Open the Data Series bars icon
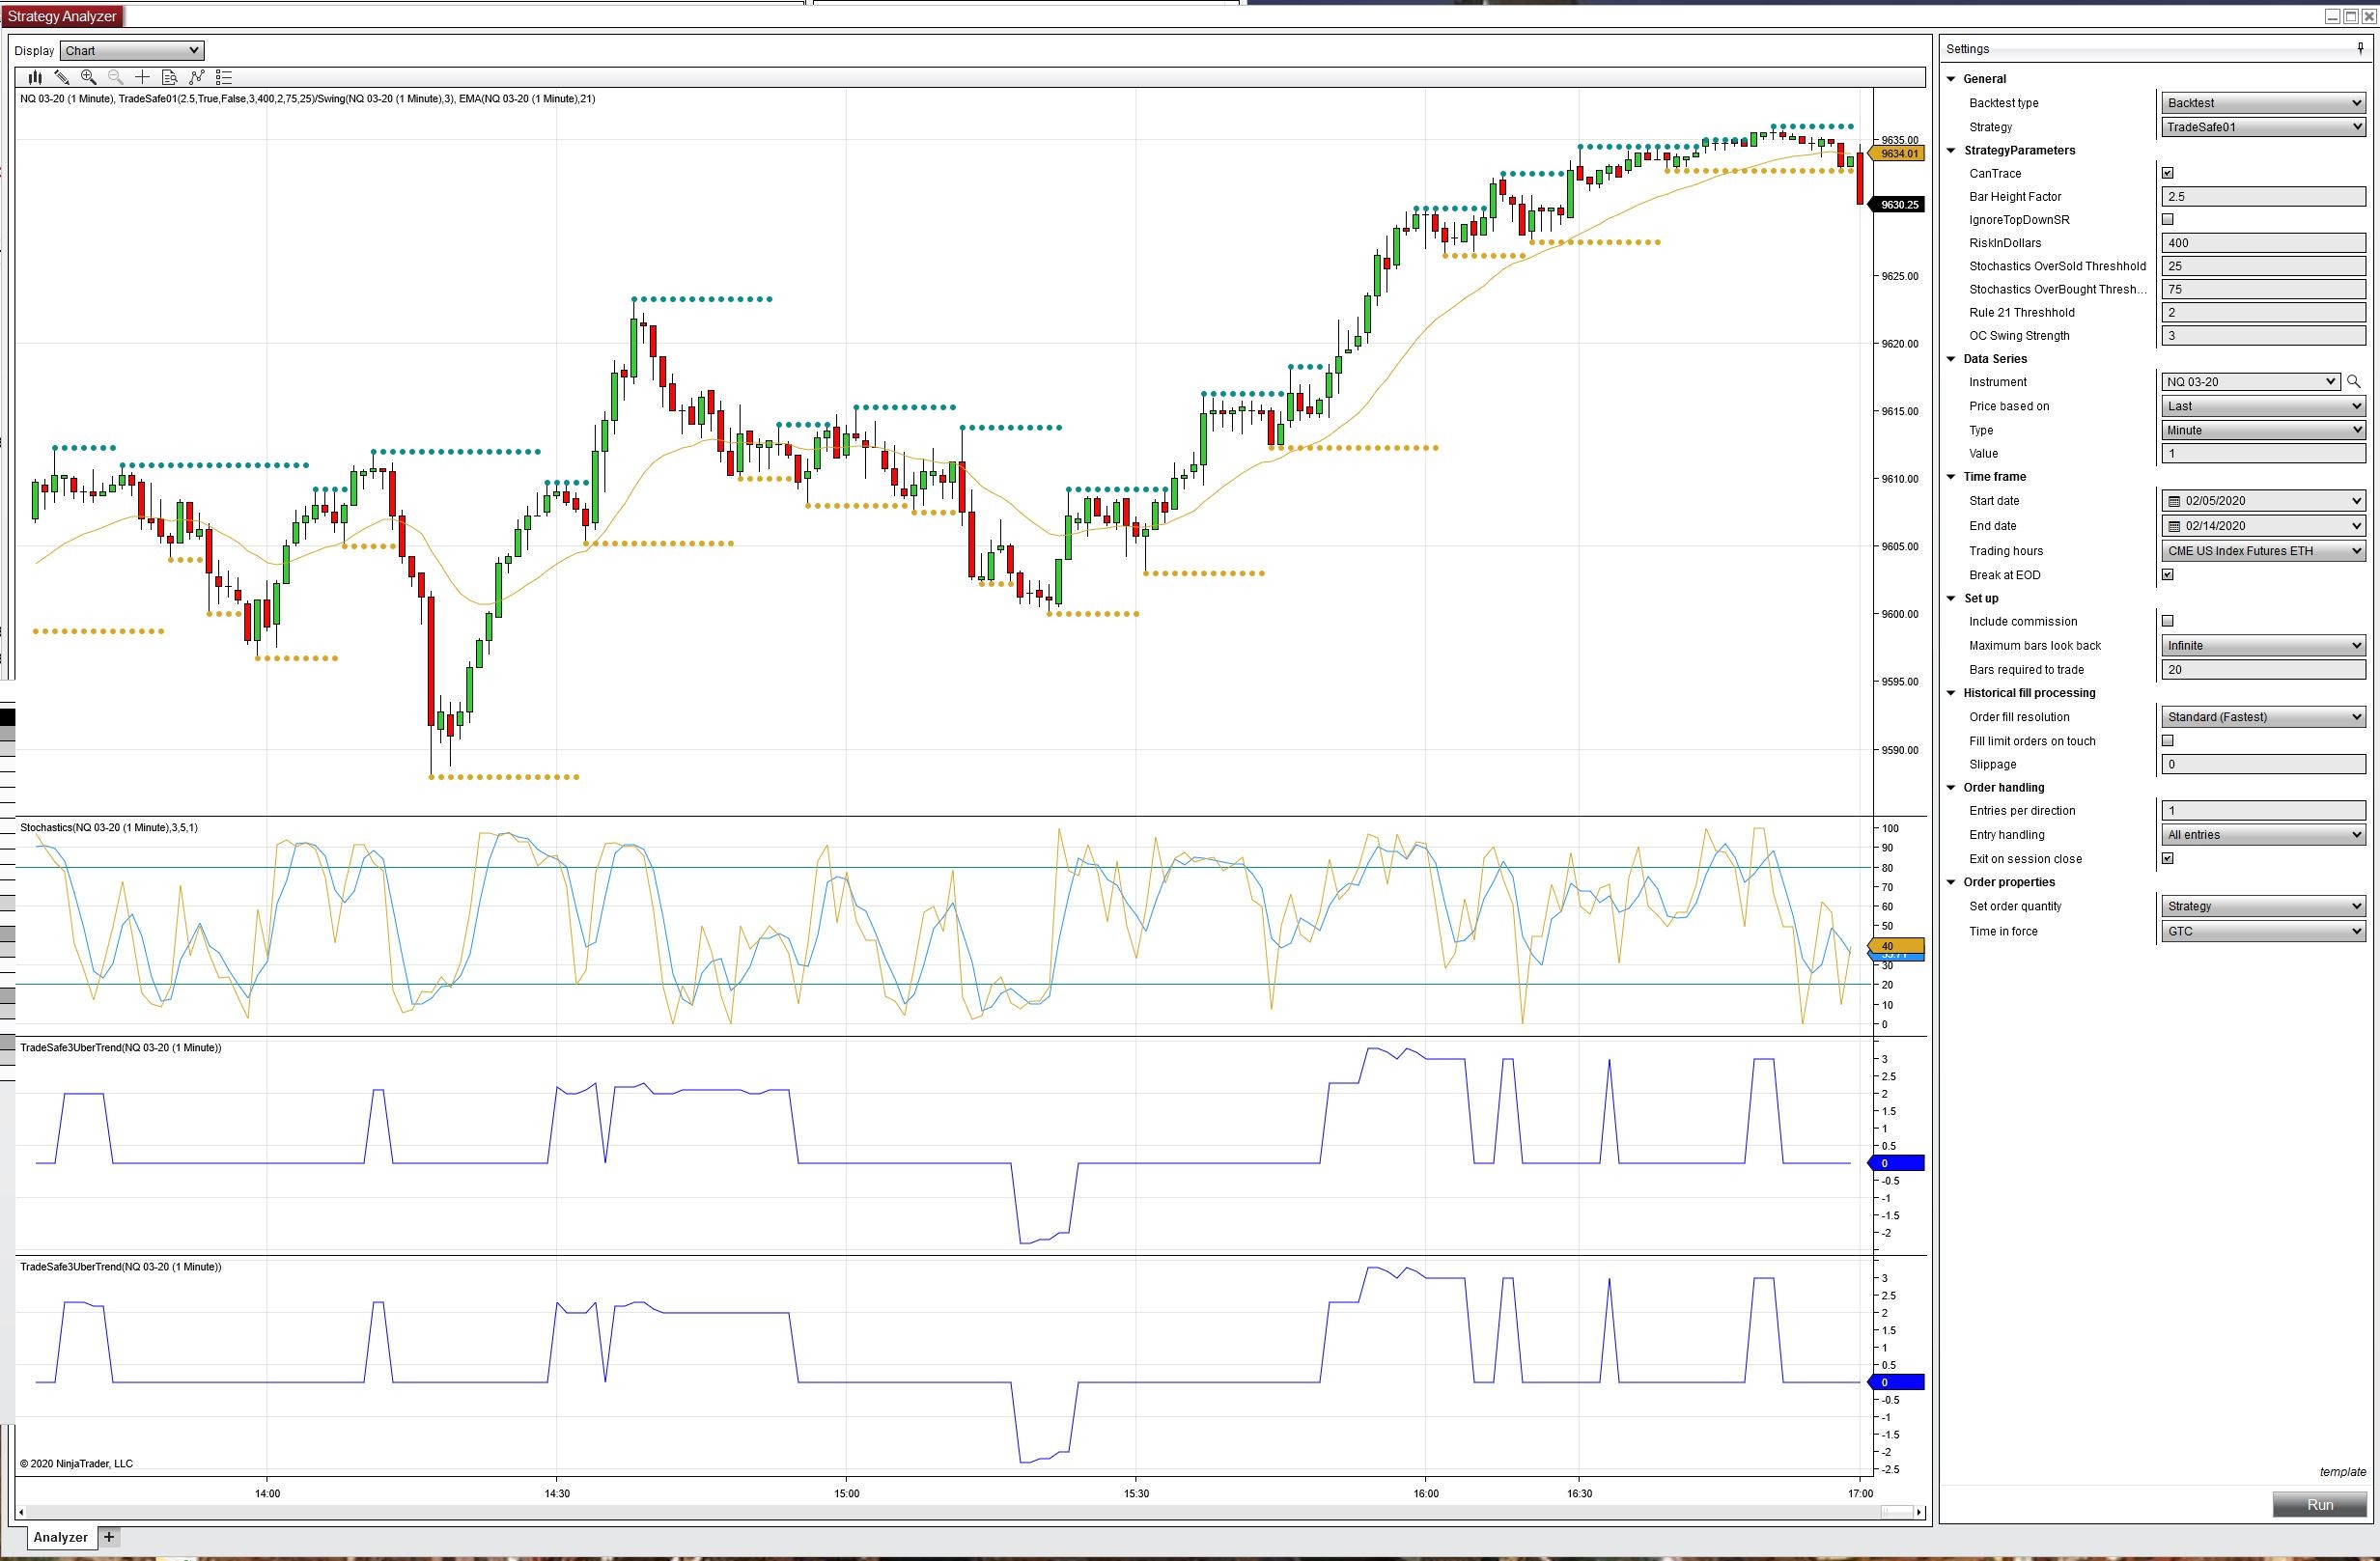2380x1561 pixels. [x=35, y=77]
